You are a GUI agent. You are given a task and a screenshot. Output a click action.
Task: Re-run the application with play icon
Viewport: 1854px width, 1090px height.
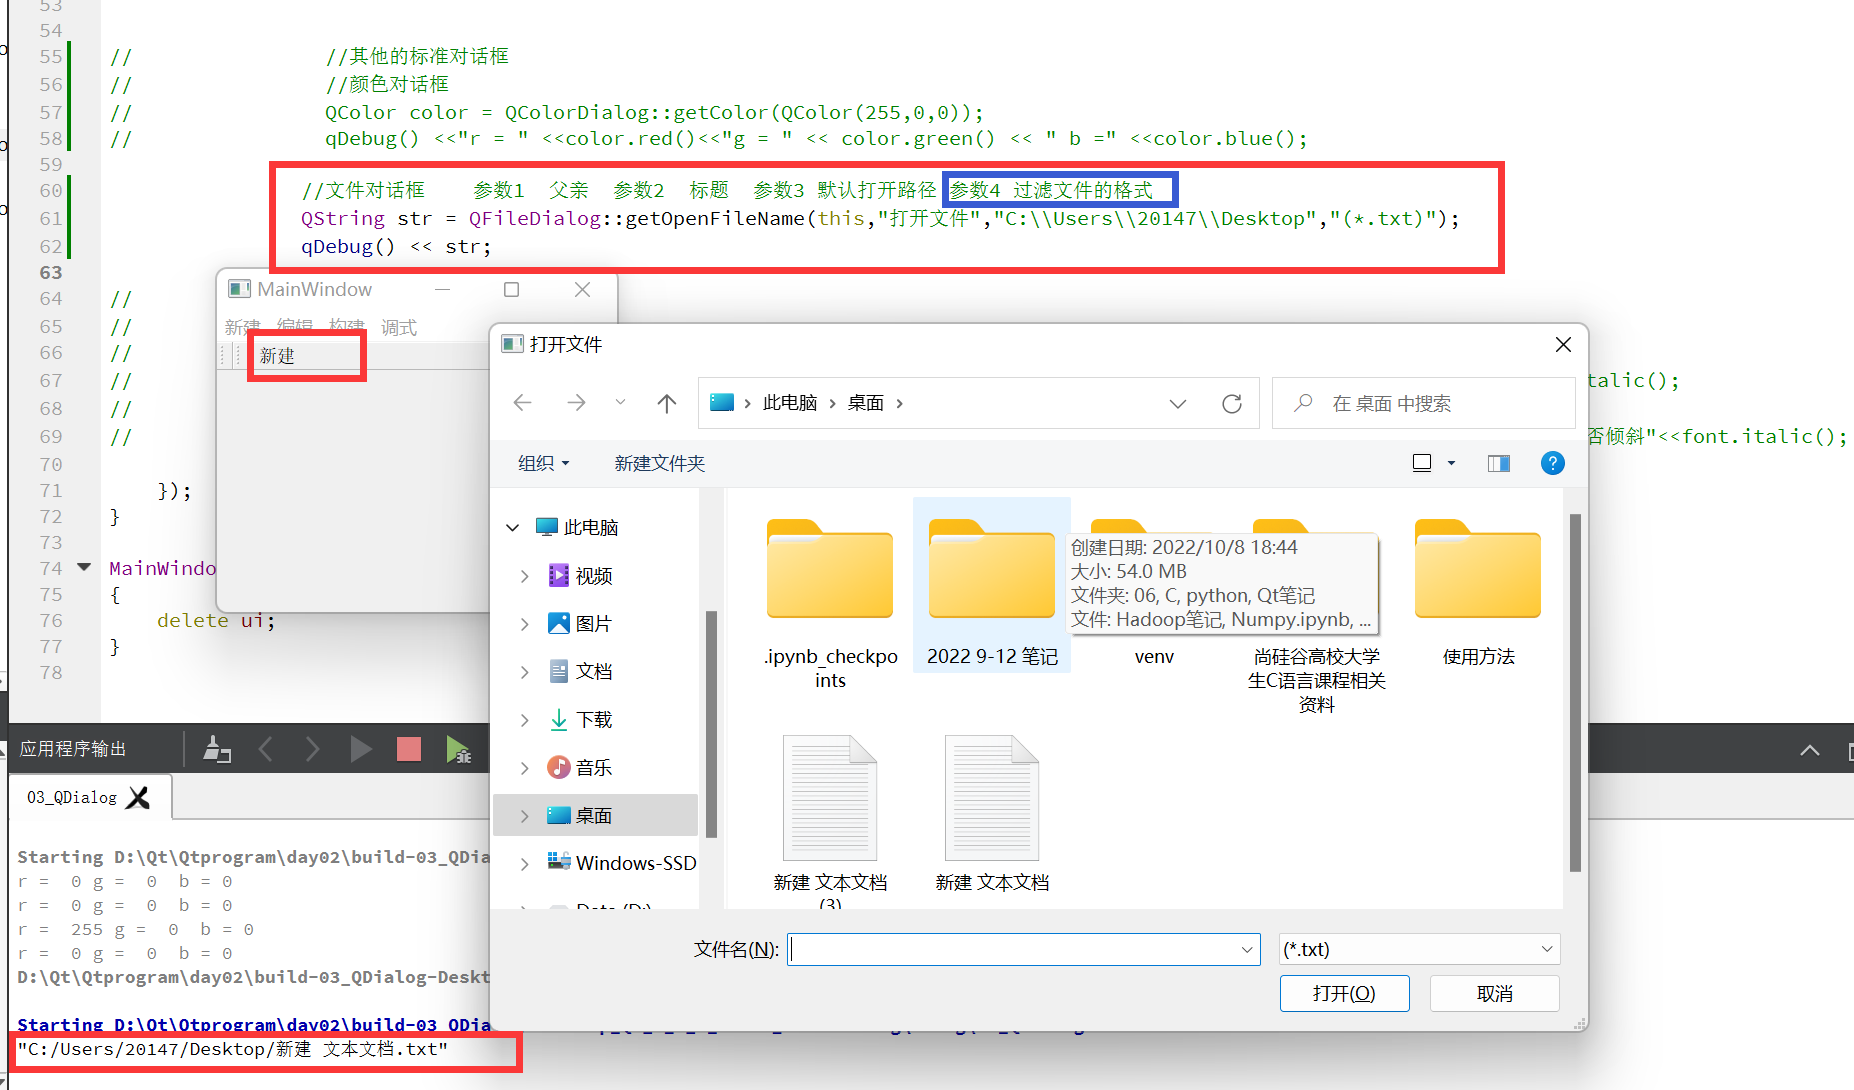coord(360,749)
